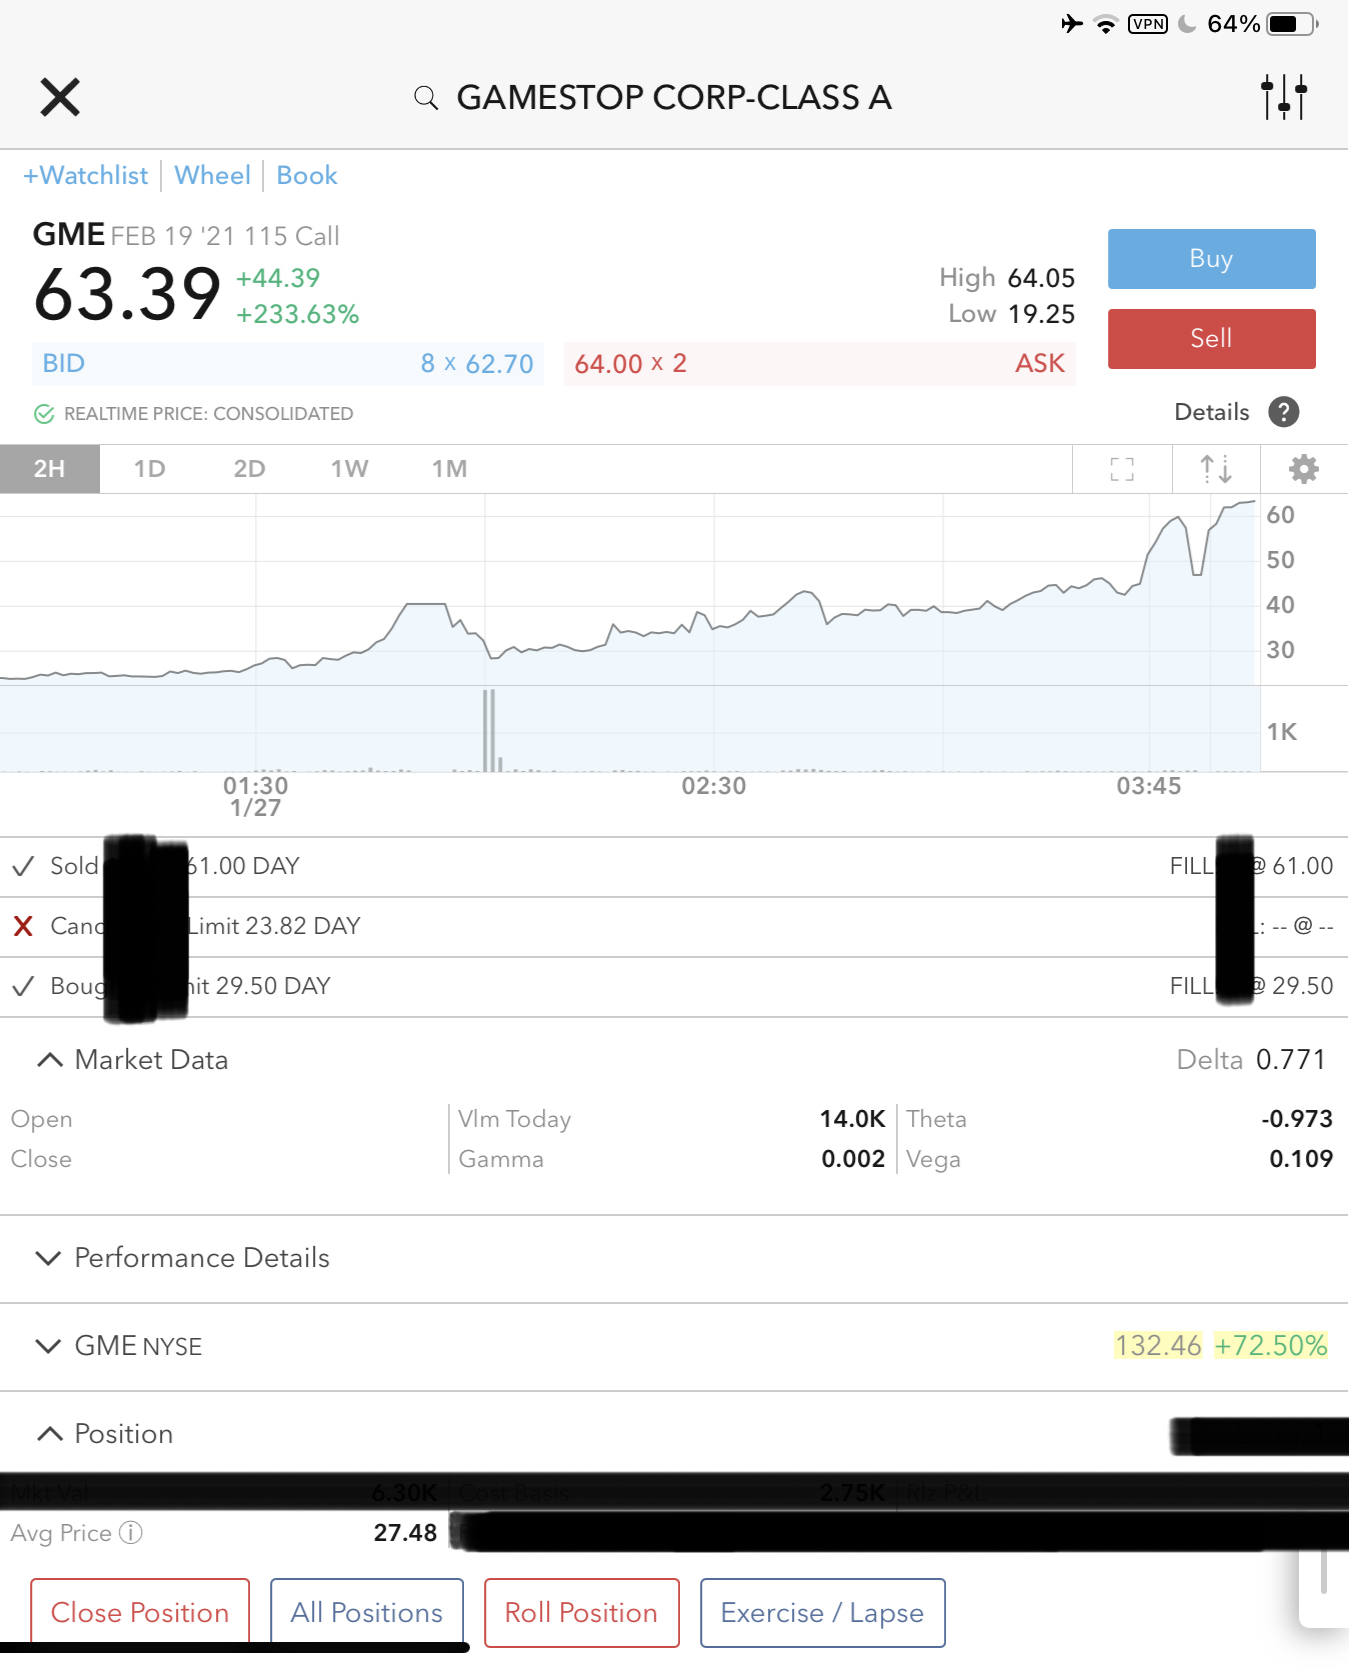Tap the Avg Price info icon
Image resolution: width=1349 pixels, height=1668 pixels.
click(x=131, y=1532)
